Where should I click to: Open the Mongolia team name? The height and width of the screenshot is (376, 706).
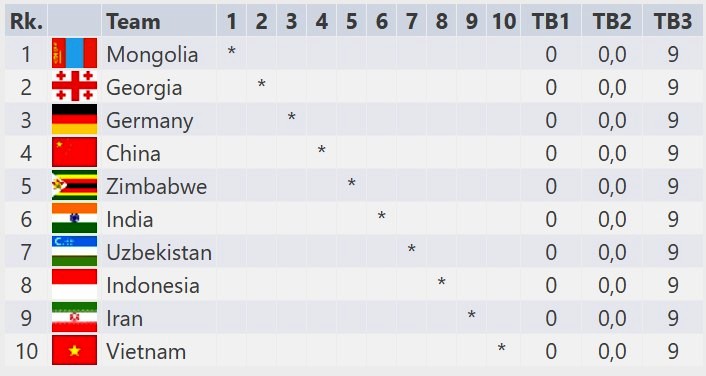tap(152, 54)
